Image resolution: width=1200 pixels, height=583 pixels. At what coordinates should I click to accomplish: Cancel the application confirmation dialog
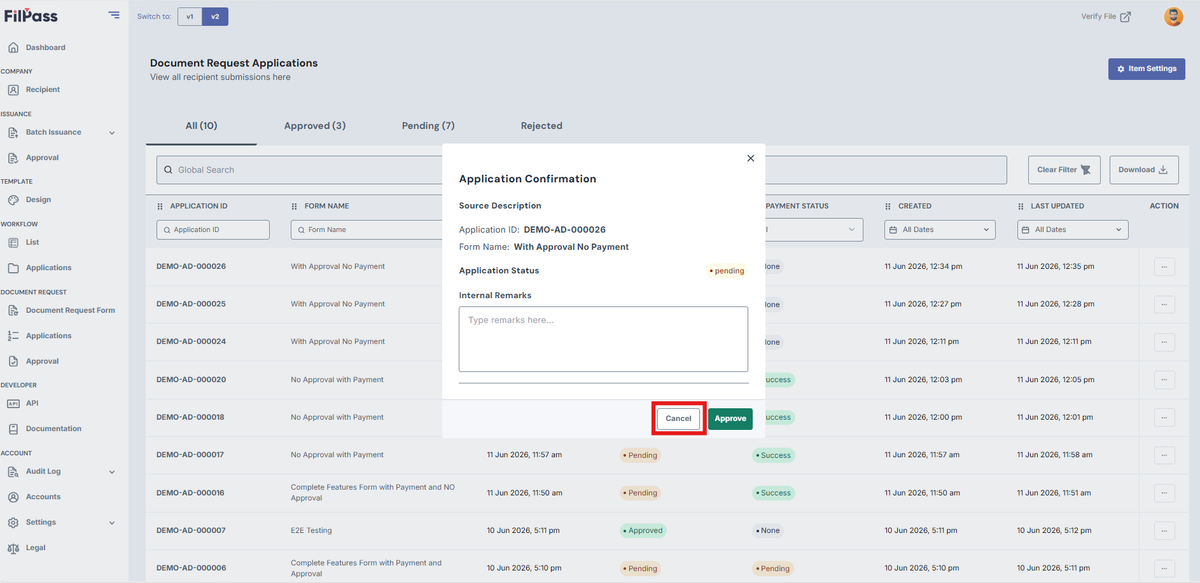coord(679,419)
